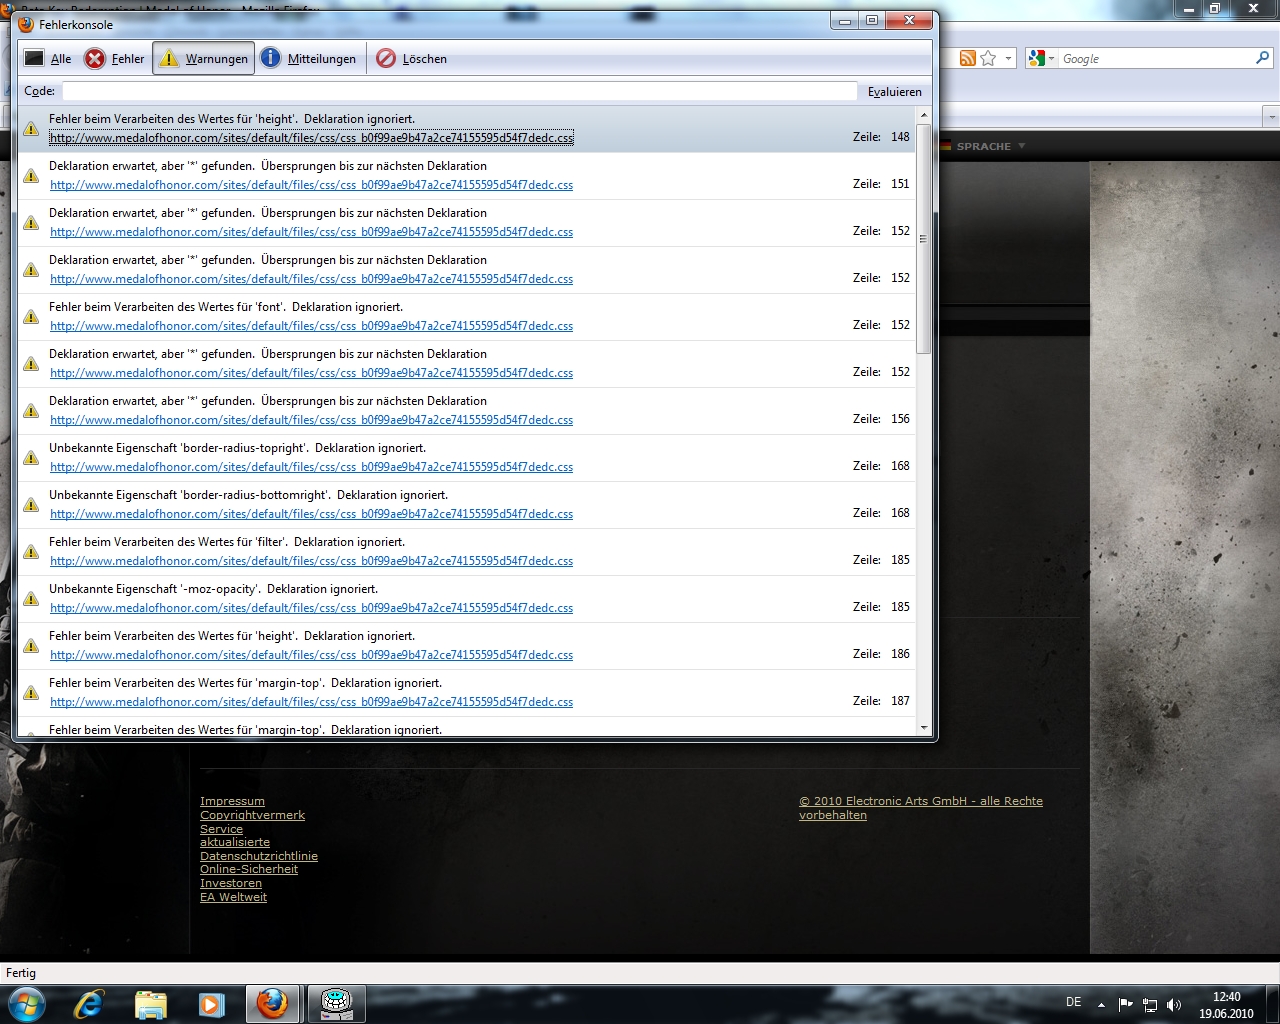Open CSS link for 'font' error
Viewport: 1280px width, 1024px height.
(311, 326)
